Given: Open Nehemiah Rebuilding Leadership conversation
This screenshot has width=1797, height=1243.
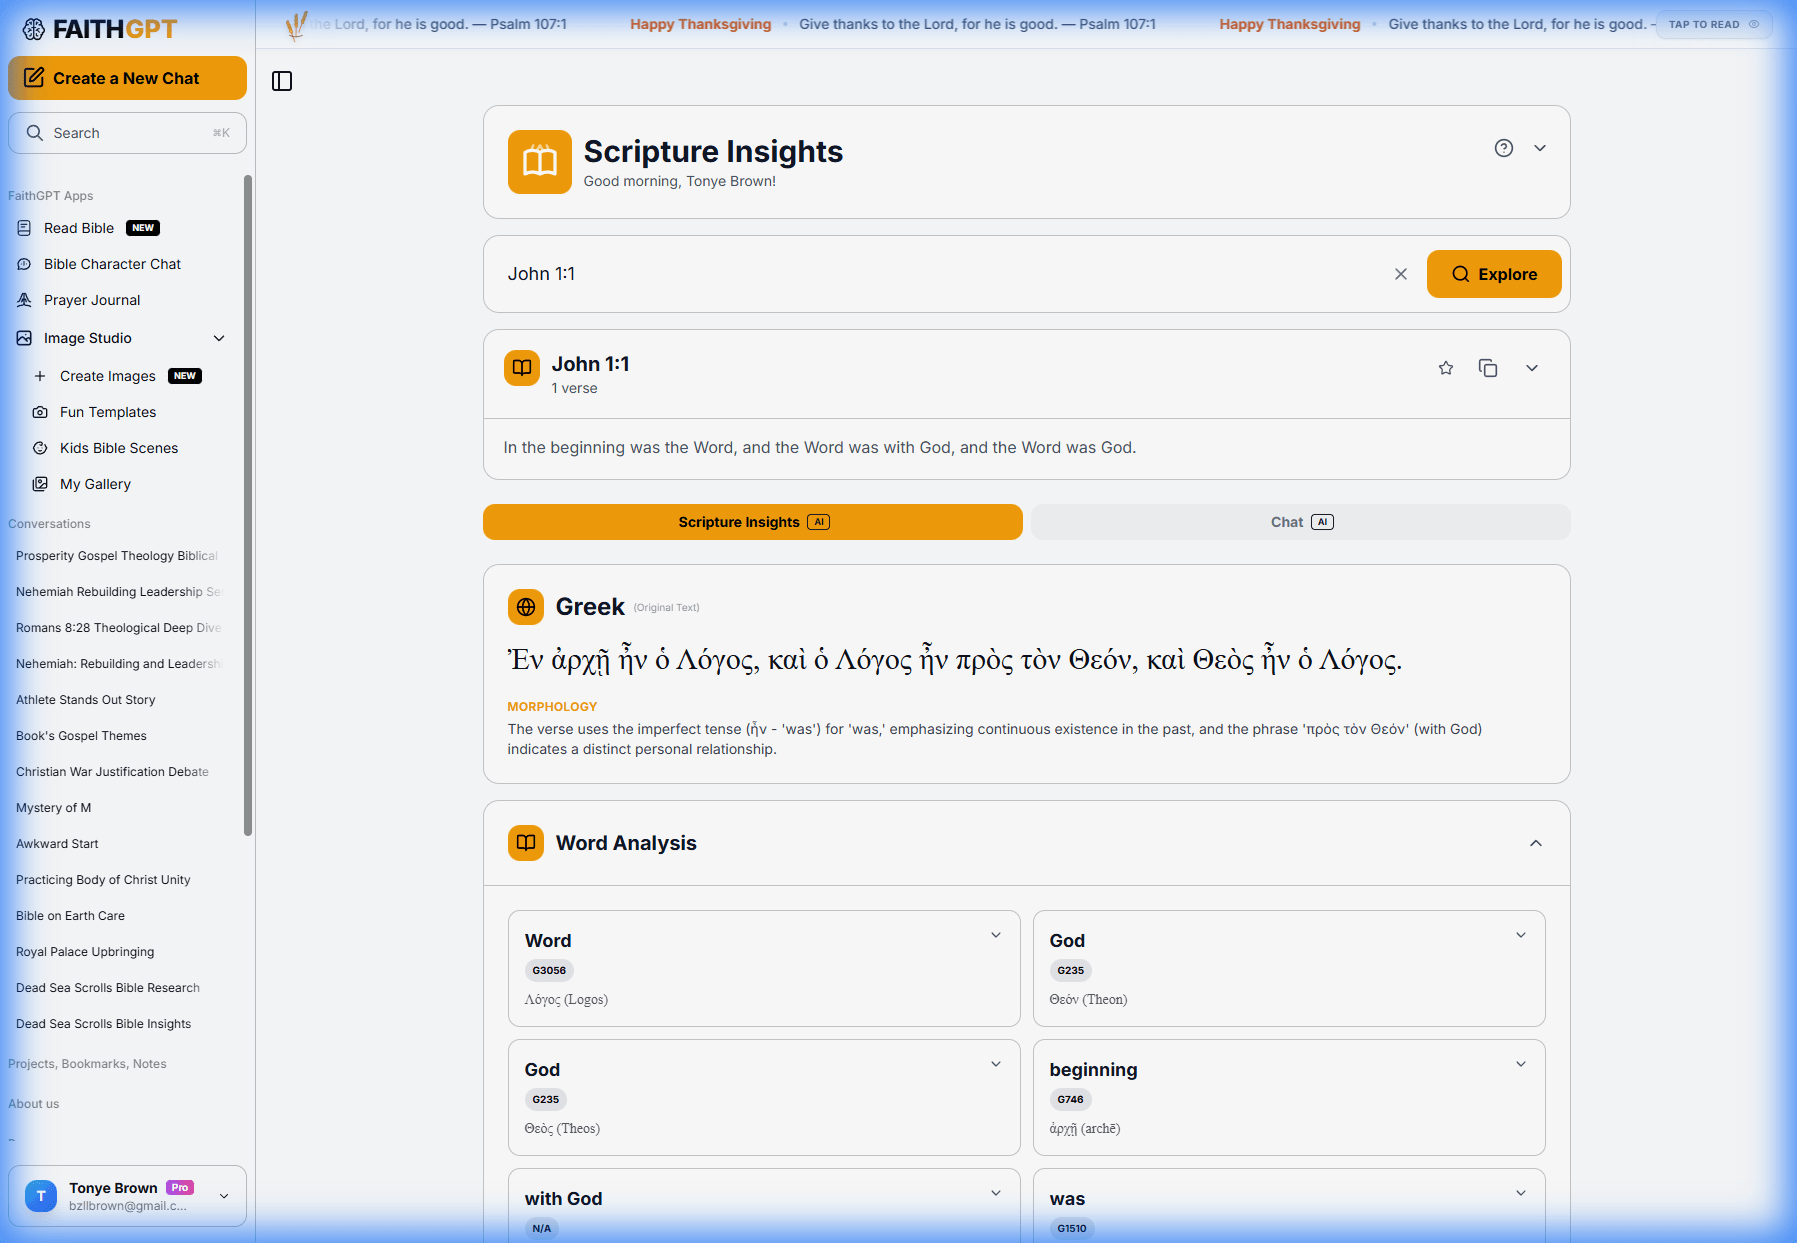Looking at the screenshot, I should [x=117, y=592].
